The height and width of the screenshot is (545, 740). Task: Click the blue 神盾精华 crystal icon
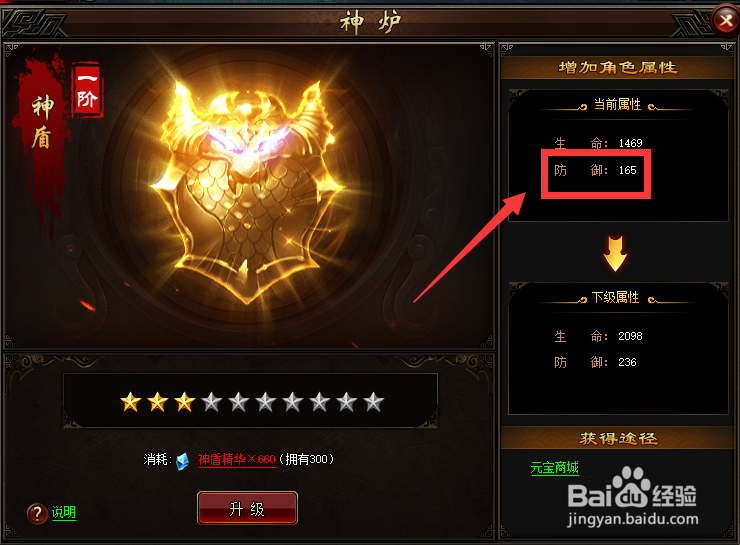pyautogui.click(x=182, y=461)
